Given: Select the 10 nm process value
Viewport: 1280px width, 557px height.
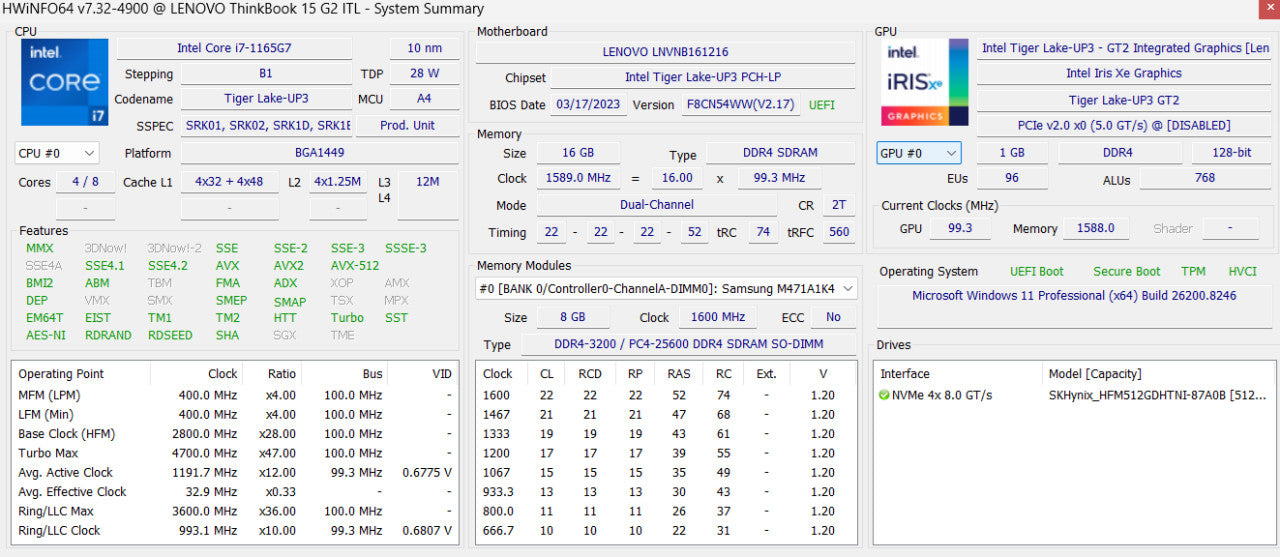Looking at the screenshot, I should [424, 48].
